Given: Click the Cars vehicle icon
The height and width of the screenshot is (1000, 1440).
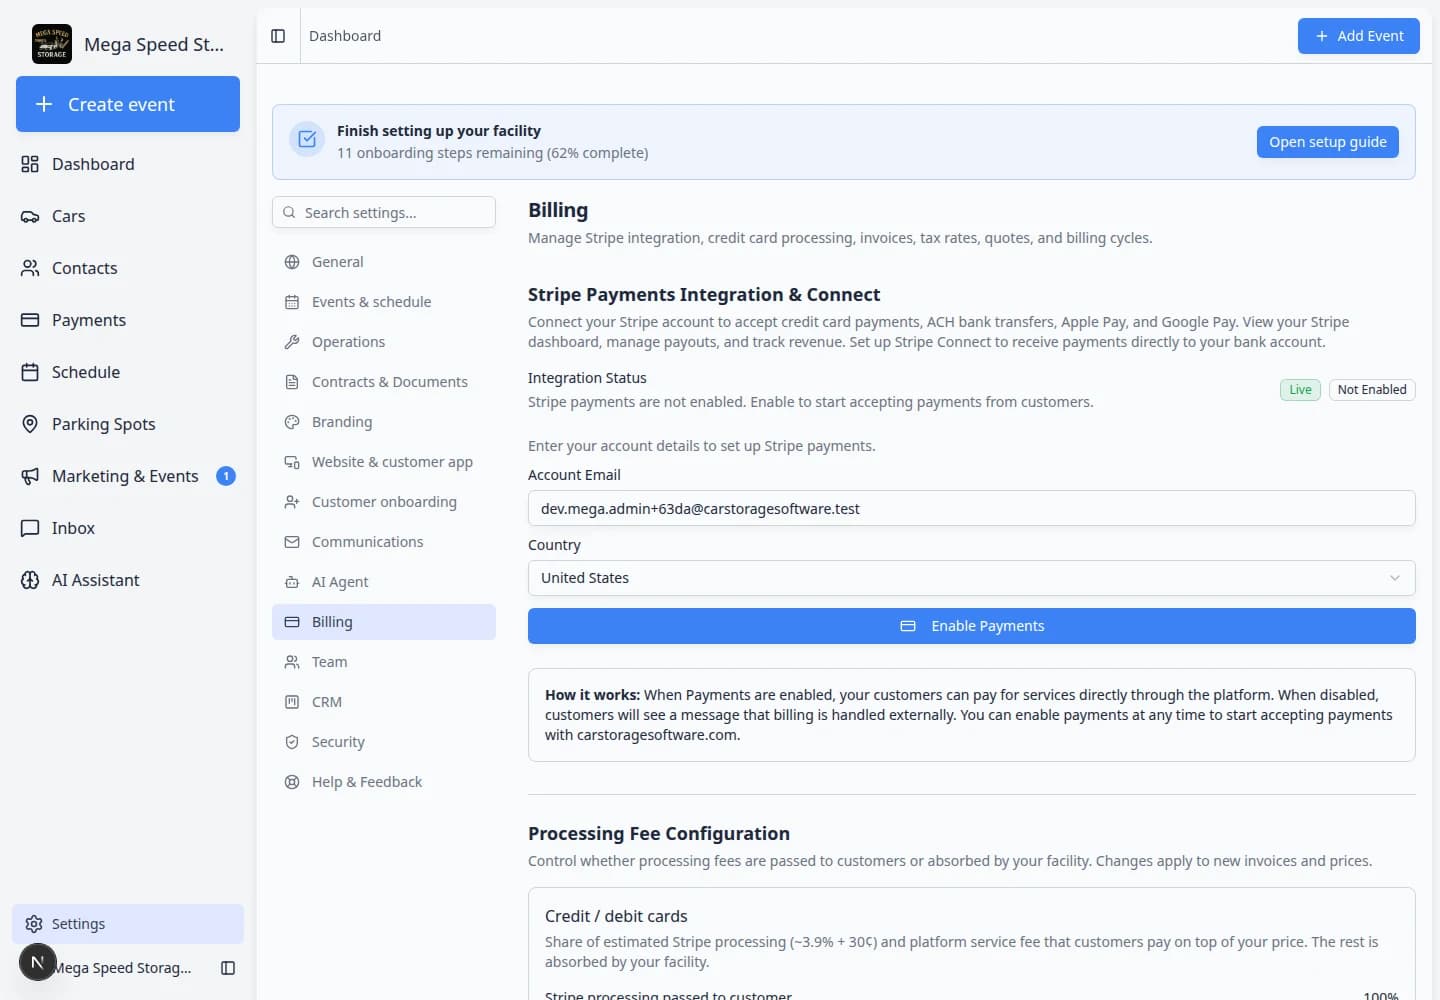Looking at the screenshot, I should tap(30, 216).
